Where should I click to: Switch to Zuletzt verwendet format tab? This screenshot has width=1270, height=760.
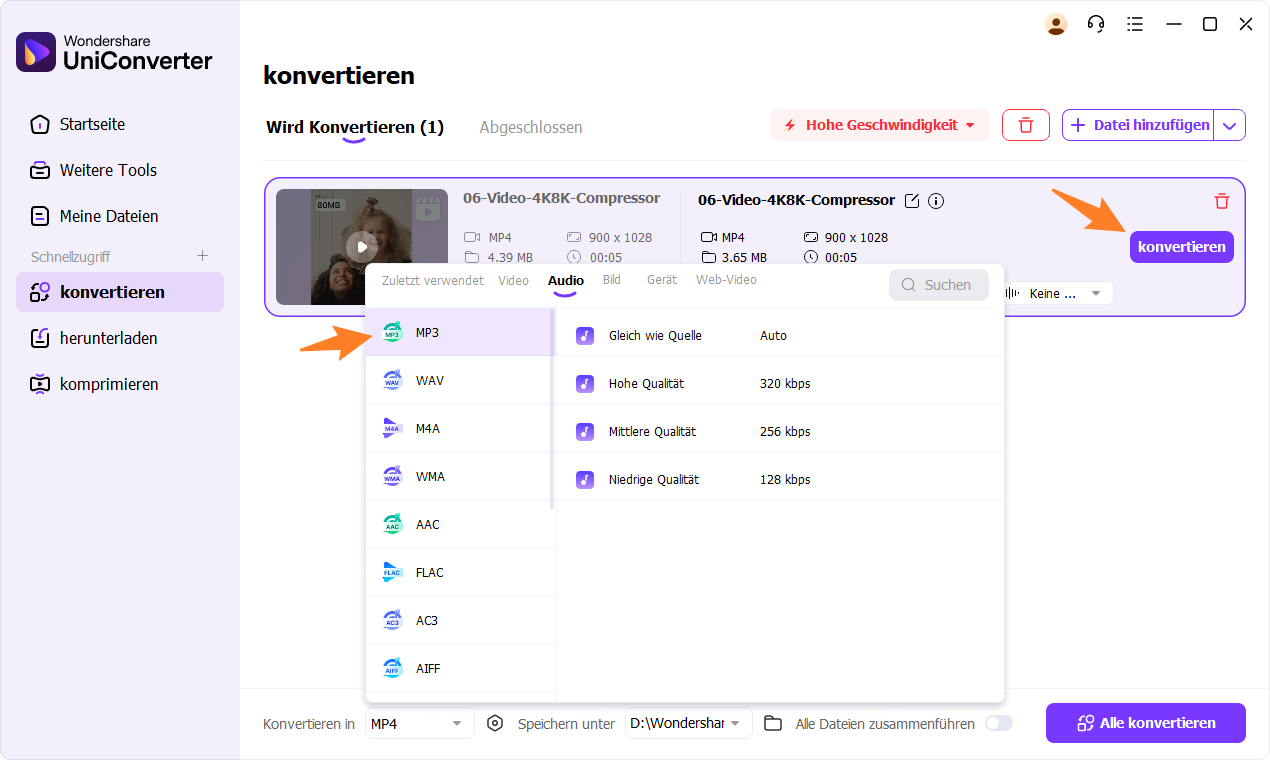point(433,280)
